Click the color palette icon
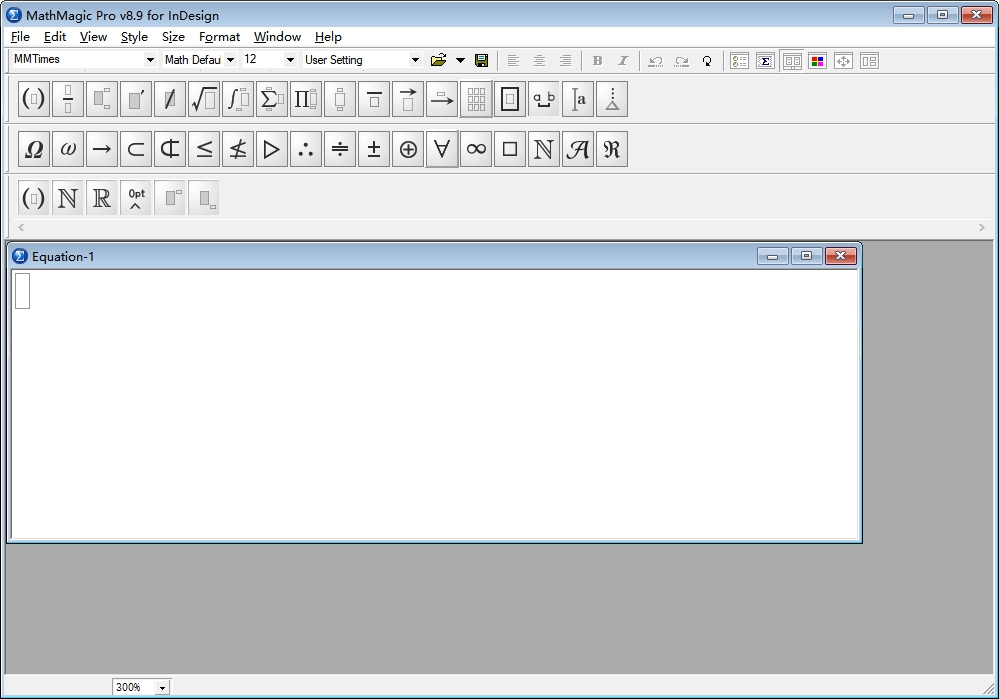The height and width of the screenshot is (699, 999). point(817,61)
